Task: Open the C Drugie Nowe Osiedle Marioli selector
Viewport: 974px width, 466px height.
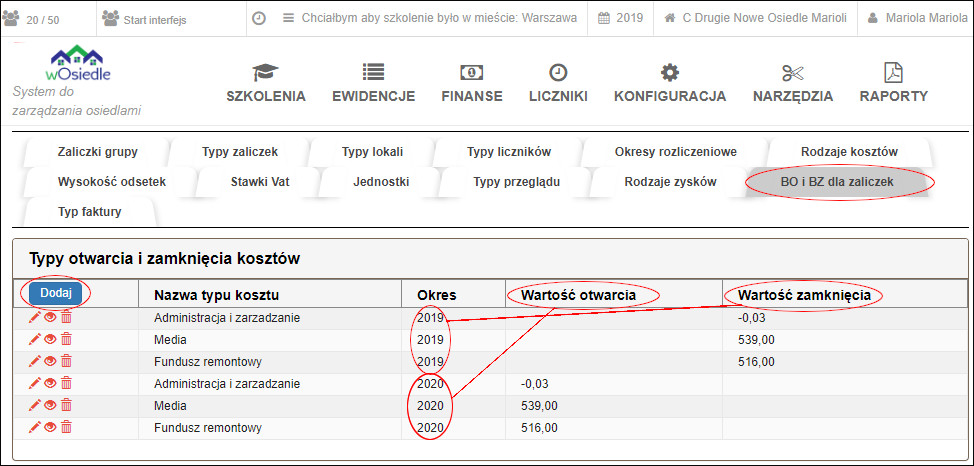Action: (756, 18)
